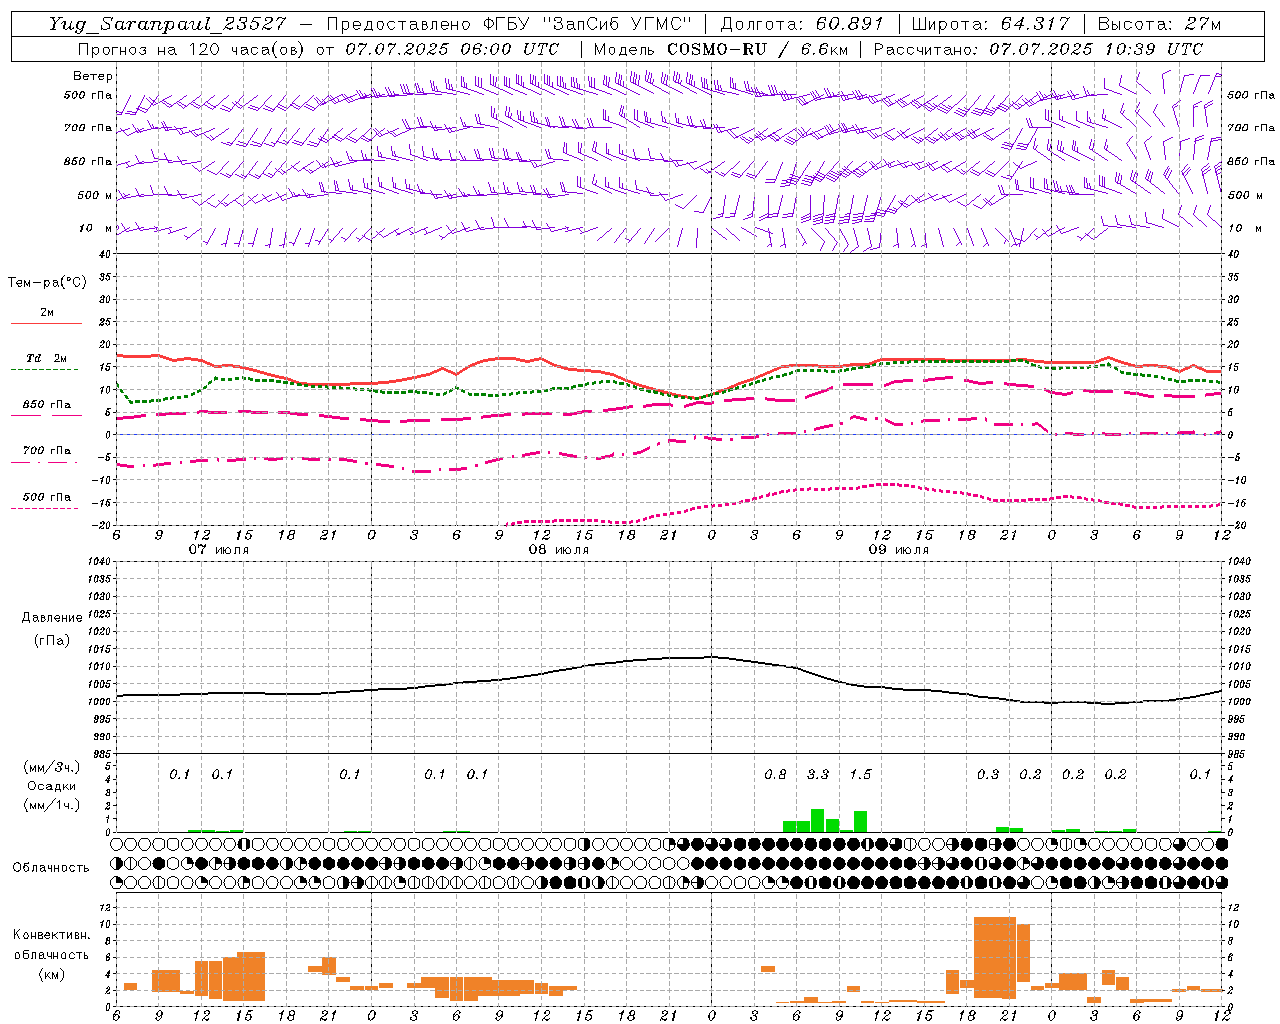Click the Ветер panel label
Viewport: 1280px width, 1024px height.
tap(93, 76)
